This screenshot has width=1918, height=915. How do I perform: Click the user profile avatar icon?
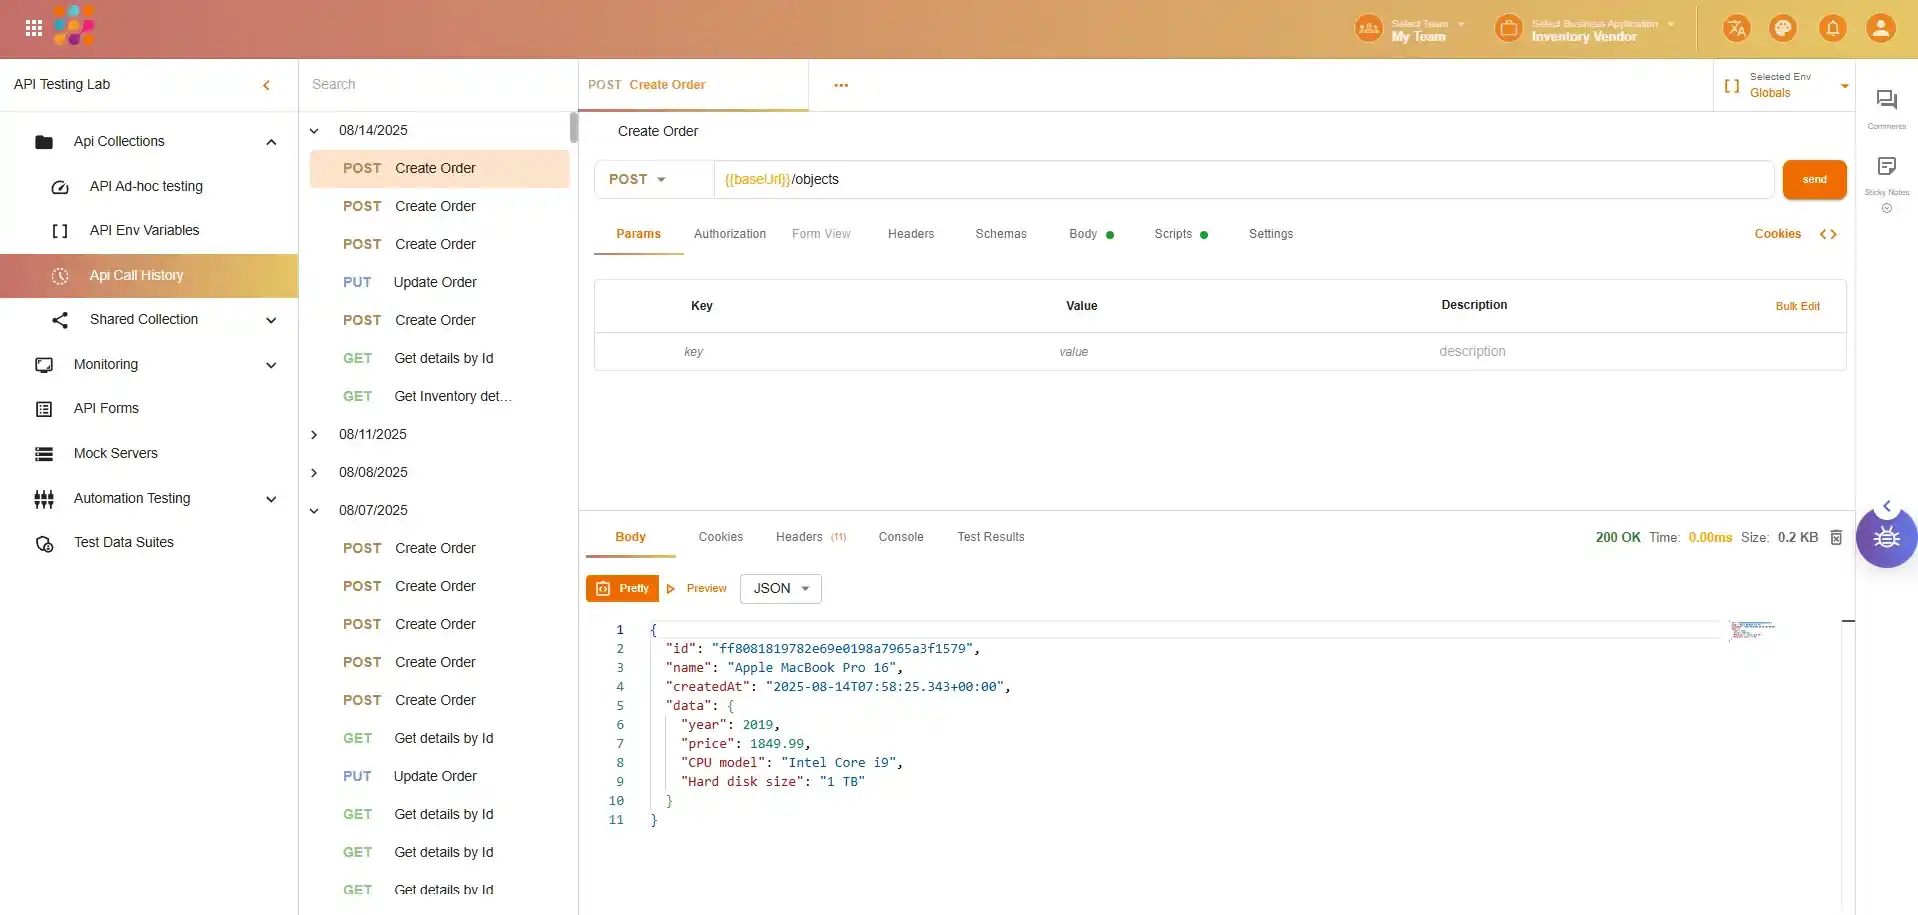point(1880,28)
